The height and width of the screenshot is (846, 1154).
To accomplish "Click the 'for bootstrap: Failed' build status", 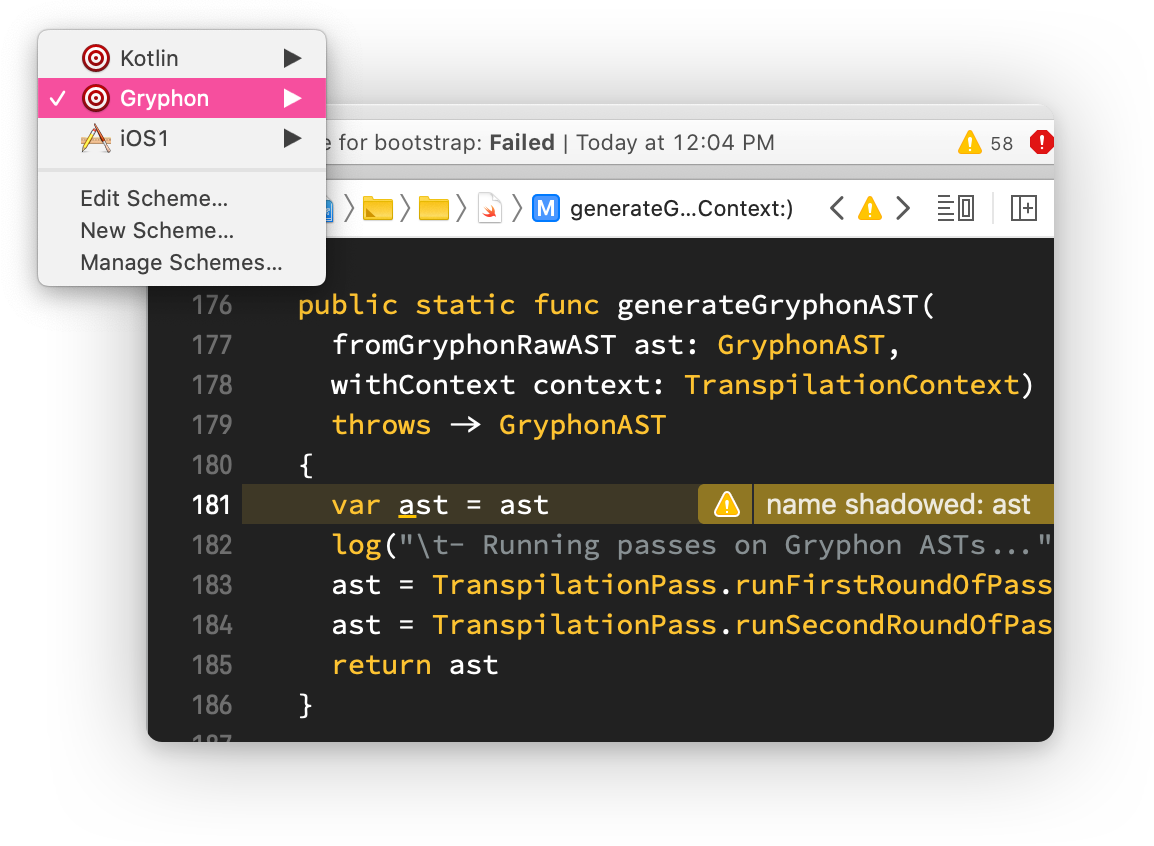I will (x=446, y=142).
